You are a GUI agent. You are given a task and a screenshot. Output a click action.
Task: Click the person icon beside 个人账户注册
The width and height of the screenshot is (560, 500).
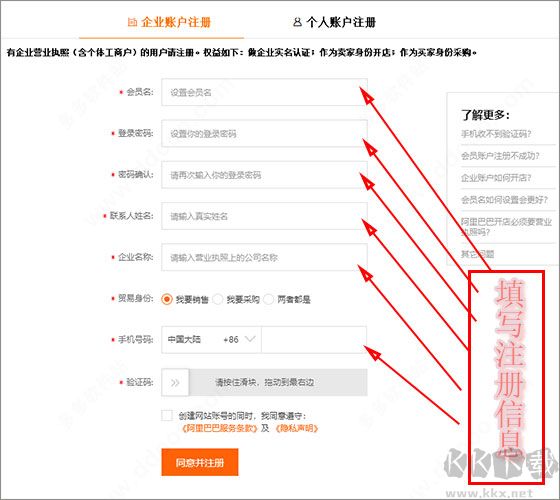(297, 22)
